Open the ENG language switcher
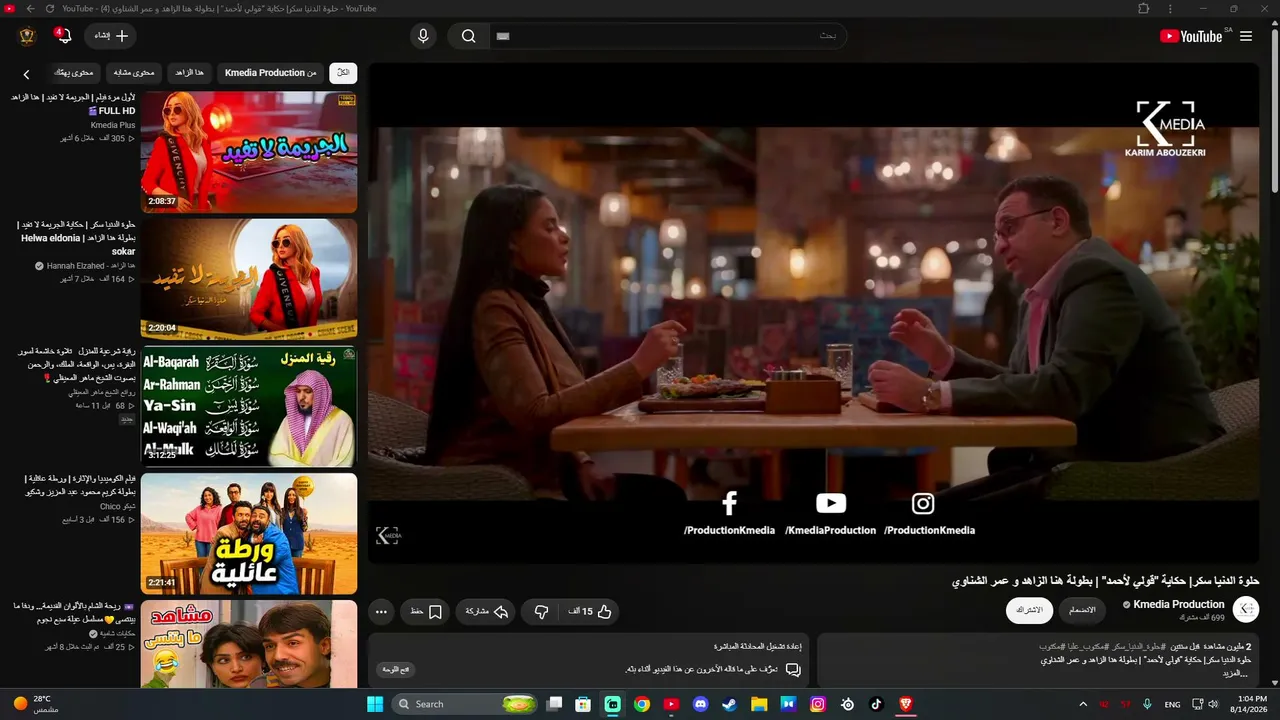The width and height of the screenshot is (1280, 720). [x=1172, y=704]
